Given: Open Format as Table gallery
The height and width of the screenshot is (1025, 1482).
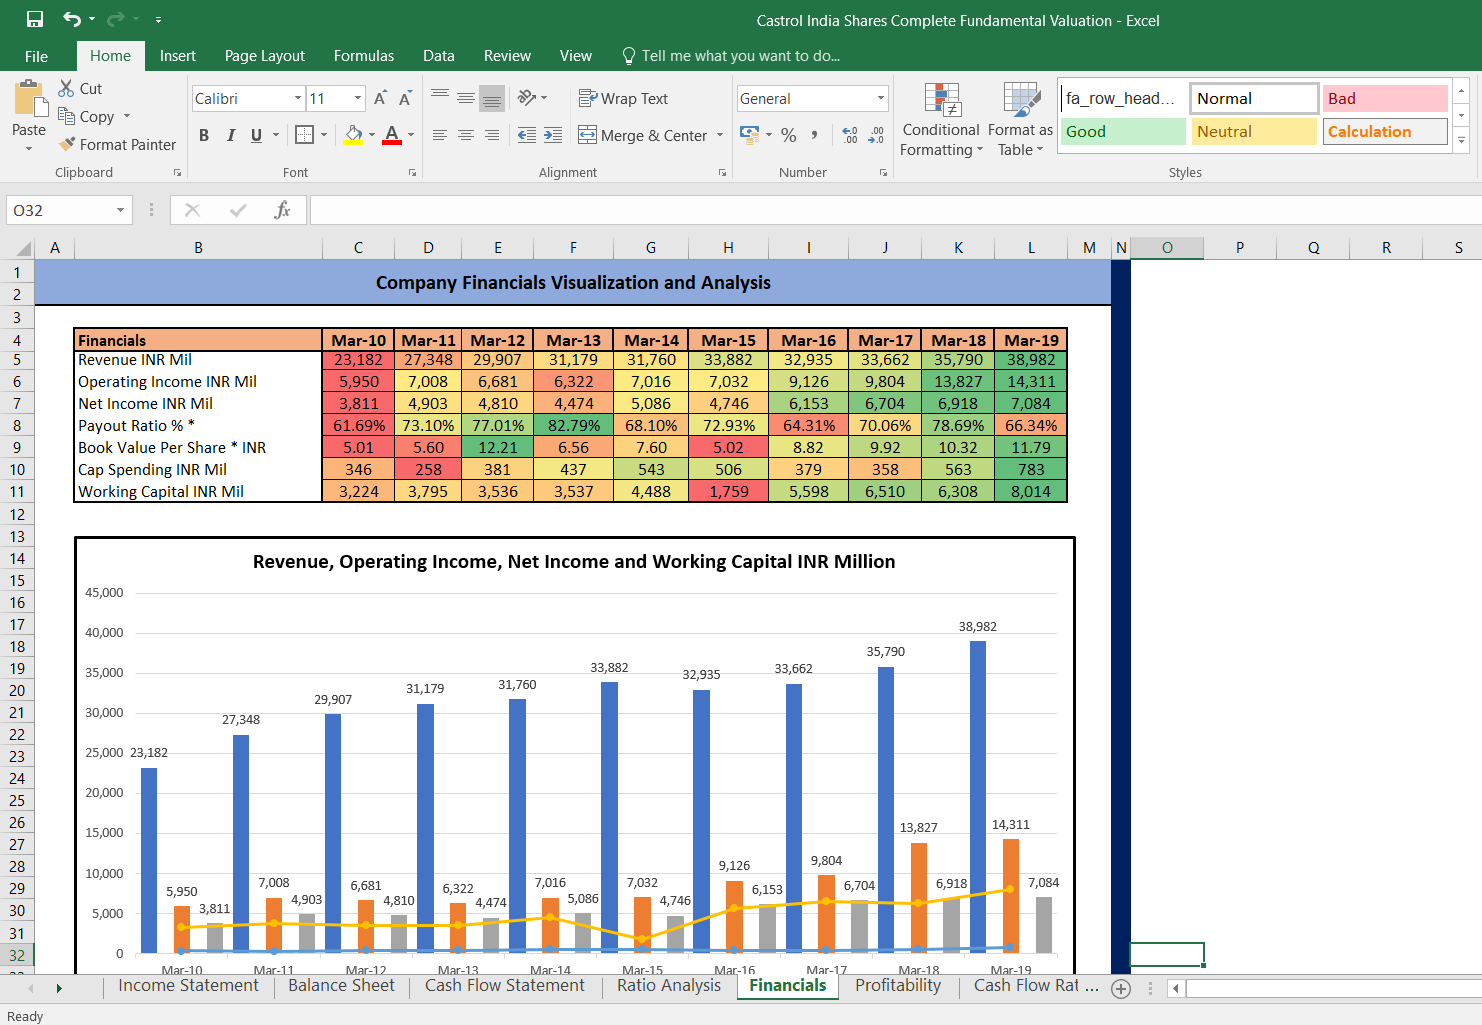Looking at the screenshot, I should pyautogui.click(x=1020, y=120).
